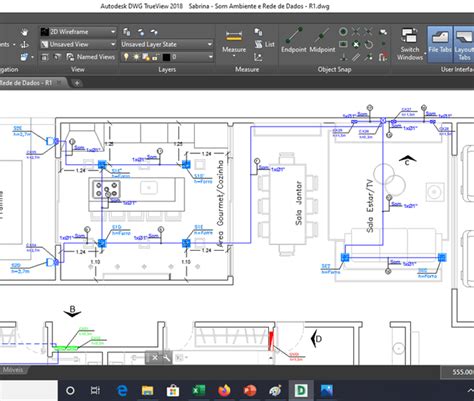This screenshot has width=474, height=401.
Task: Click the quick select icon above List
Action: 258,32
